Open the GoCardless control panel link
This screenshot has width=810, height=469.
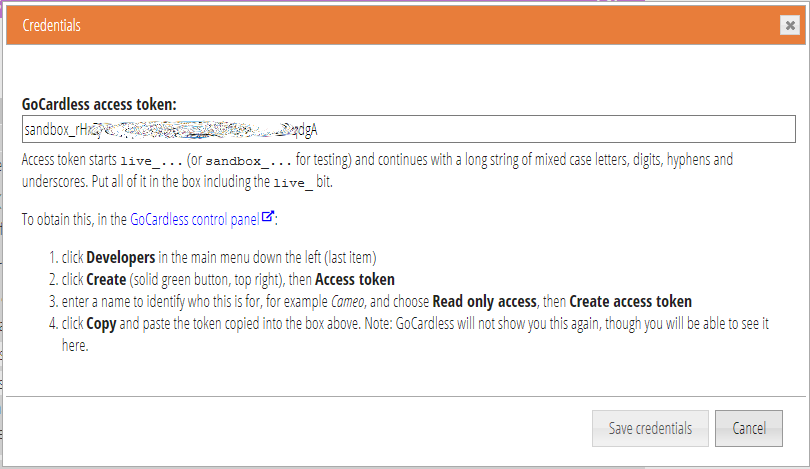pyautogui.click(x=194, y=220)
